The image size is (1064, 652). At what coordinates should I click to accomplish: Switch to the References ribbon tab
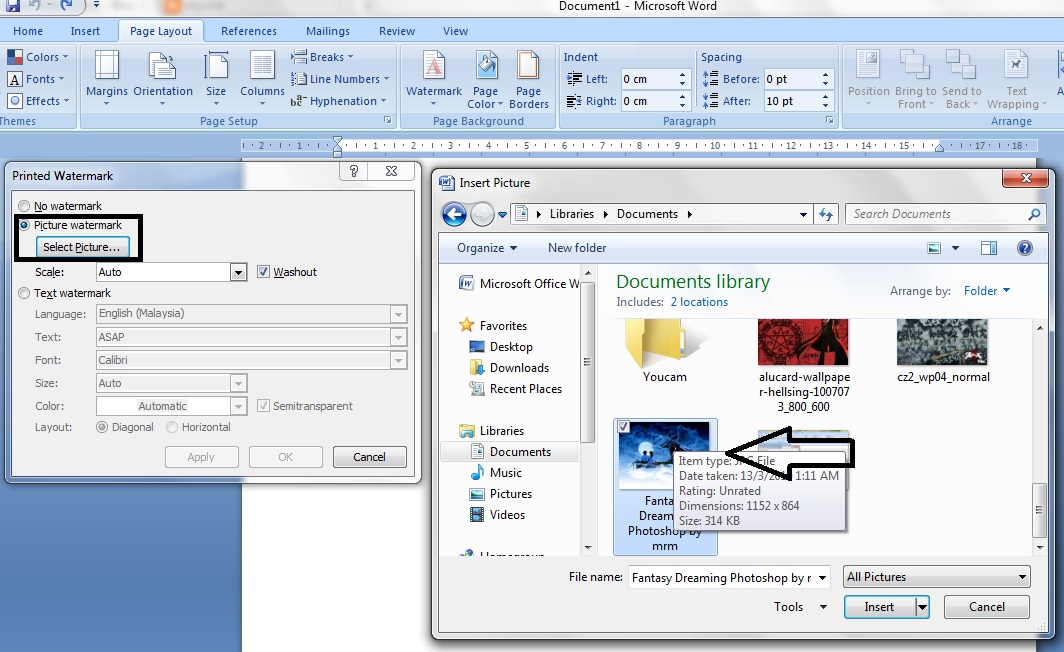[248, 30]
